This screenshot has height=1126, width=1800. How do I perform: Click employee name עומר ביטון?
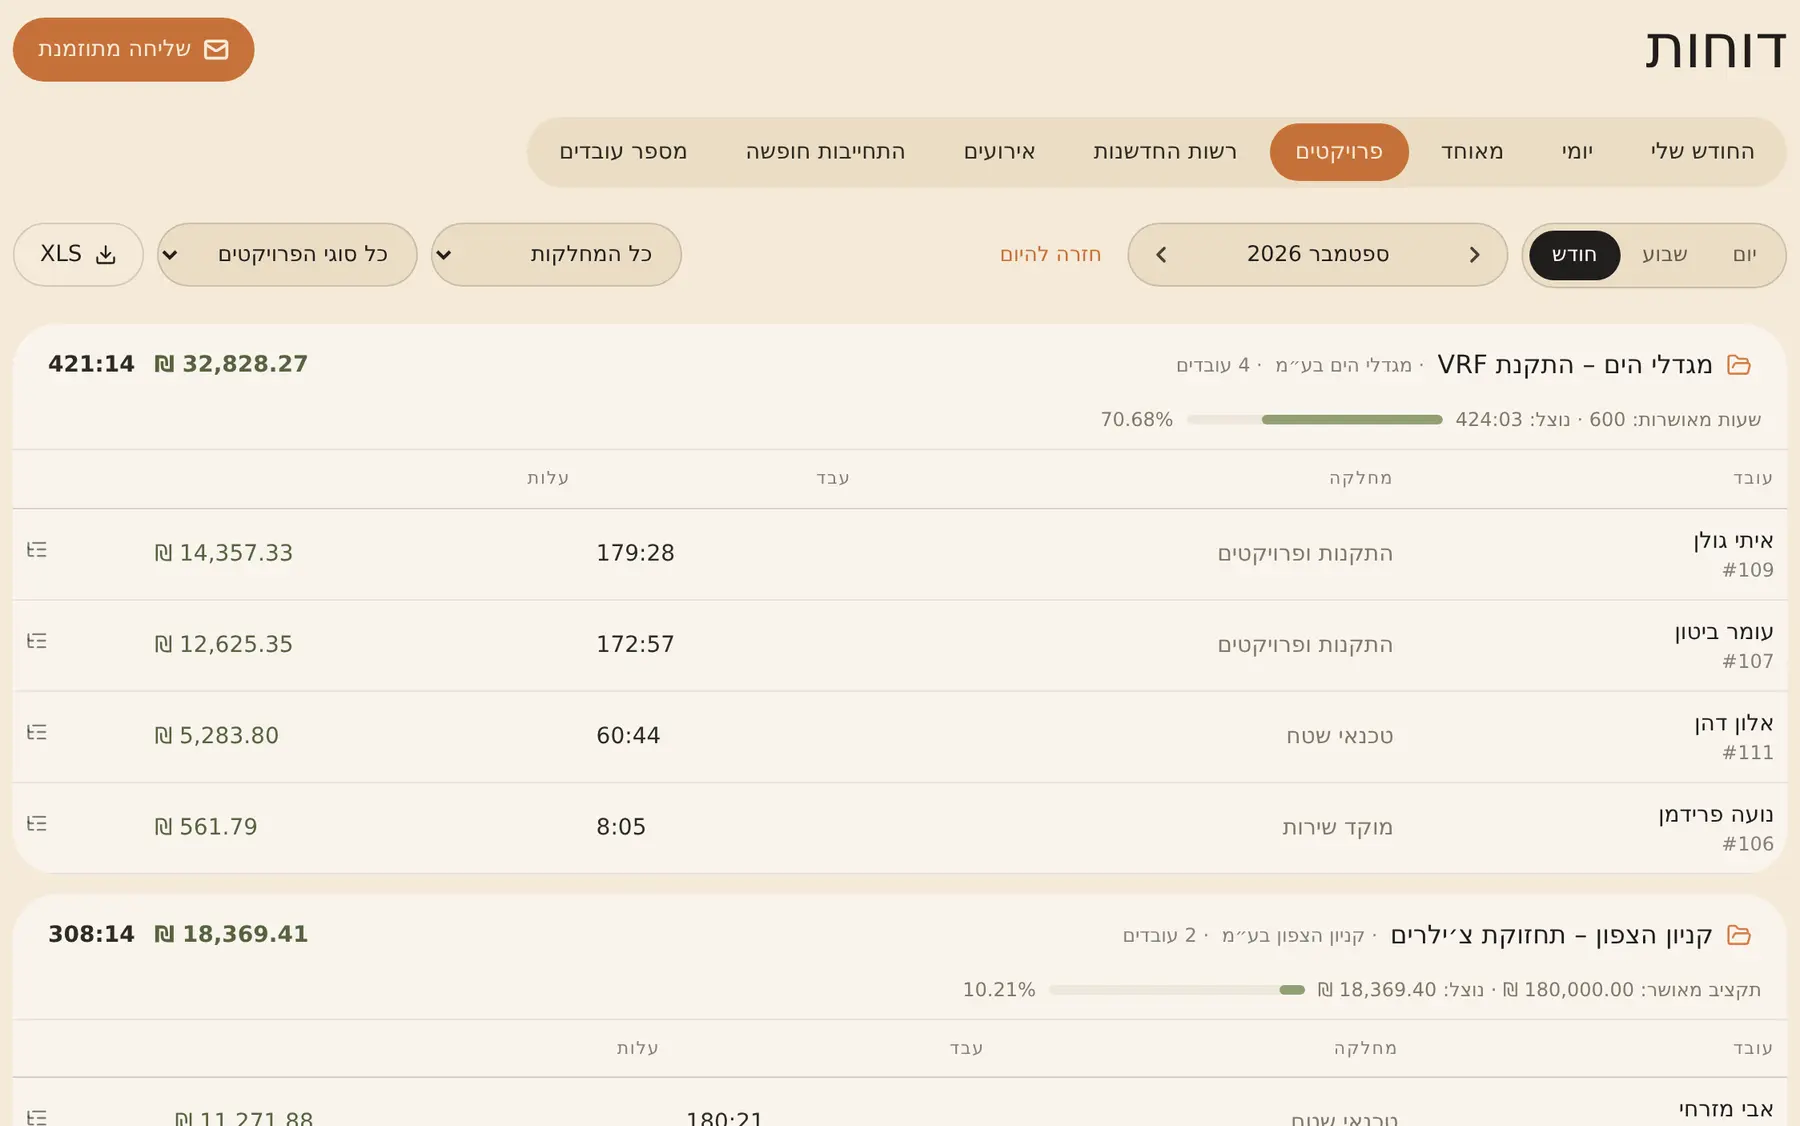1724,632
